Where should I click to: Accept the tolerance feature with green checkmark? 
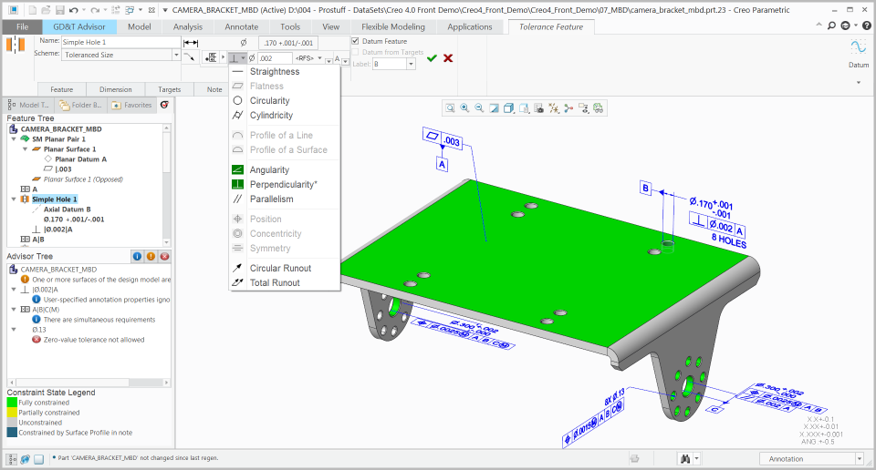(431, 58)
